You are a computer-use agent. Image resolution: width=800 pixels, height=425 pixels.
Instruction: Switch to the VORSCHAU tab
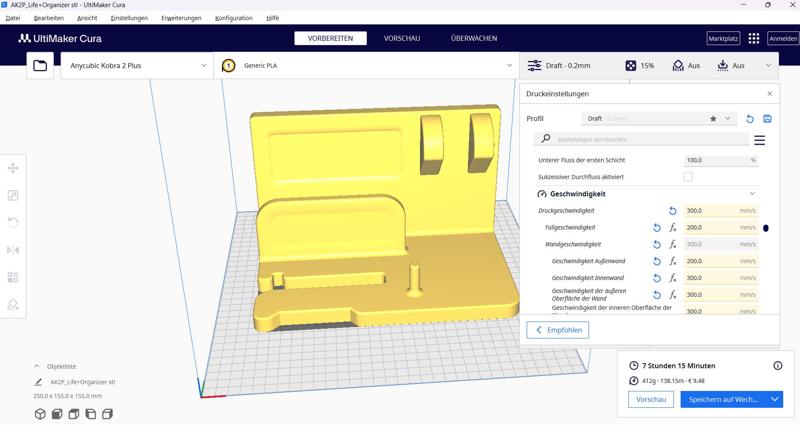(x=402, y=38)
